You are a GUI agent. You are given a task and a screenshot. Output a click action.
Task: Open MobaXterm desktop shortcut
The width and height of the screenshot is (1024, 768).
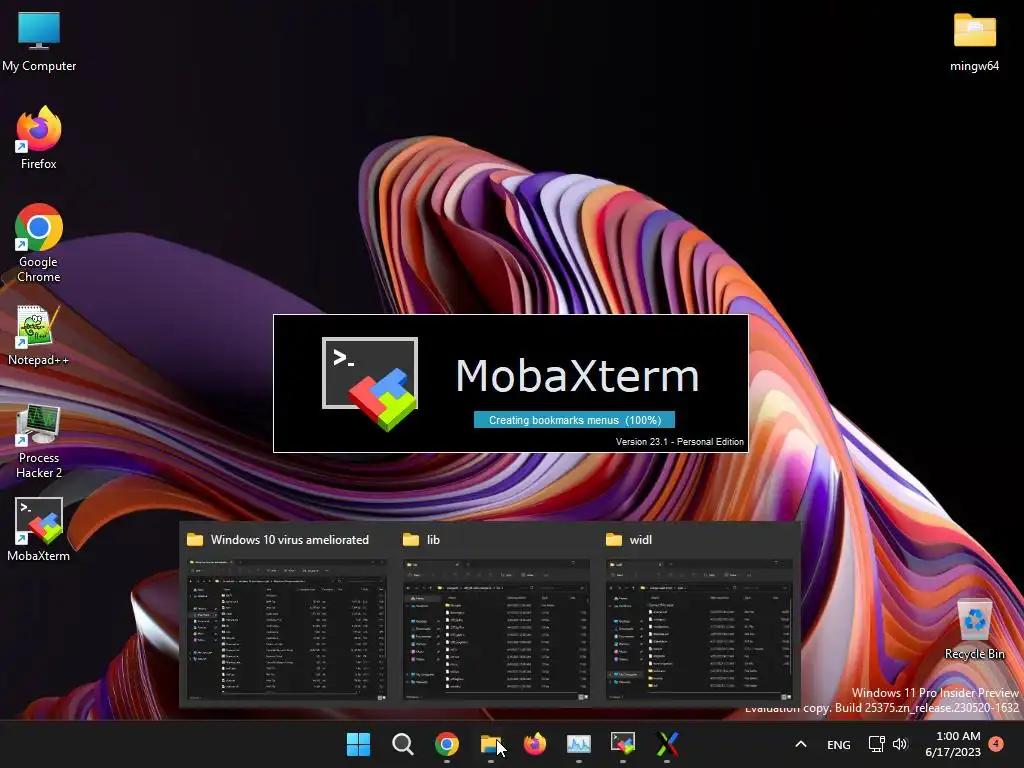point(39,530)
